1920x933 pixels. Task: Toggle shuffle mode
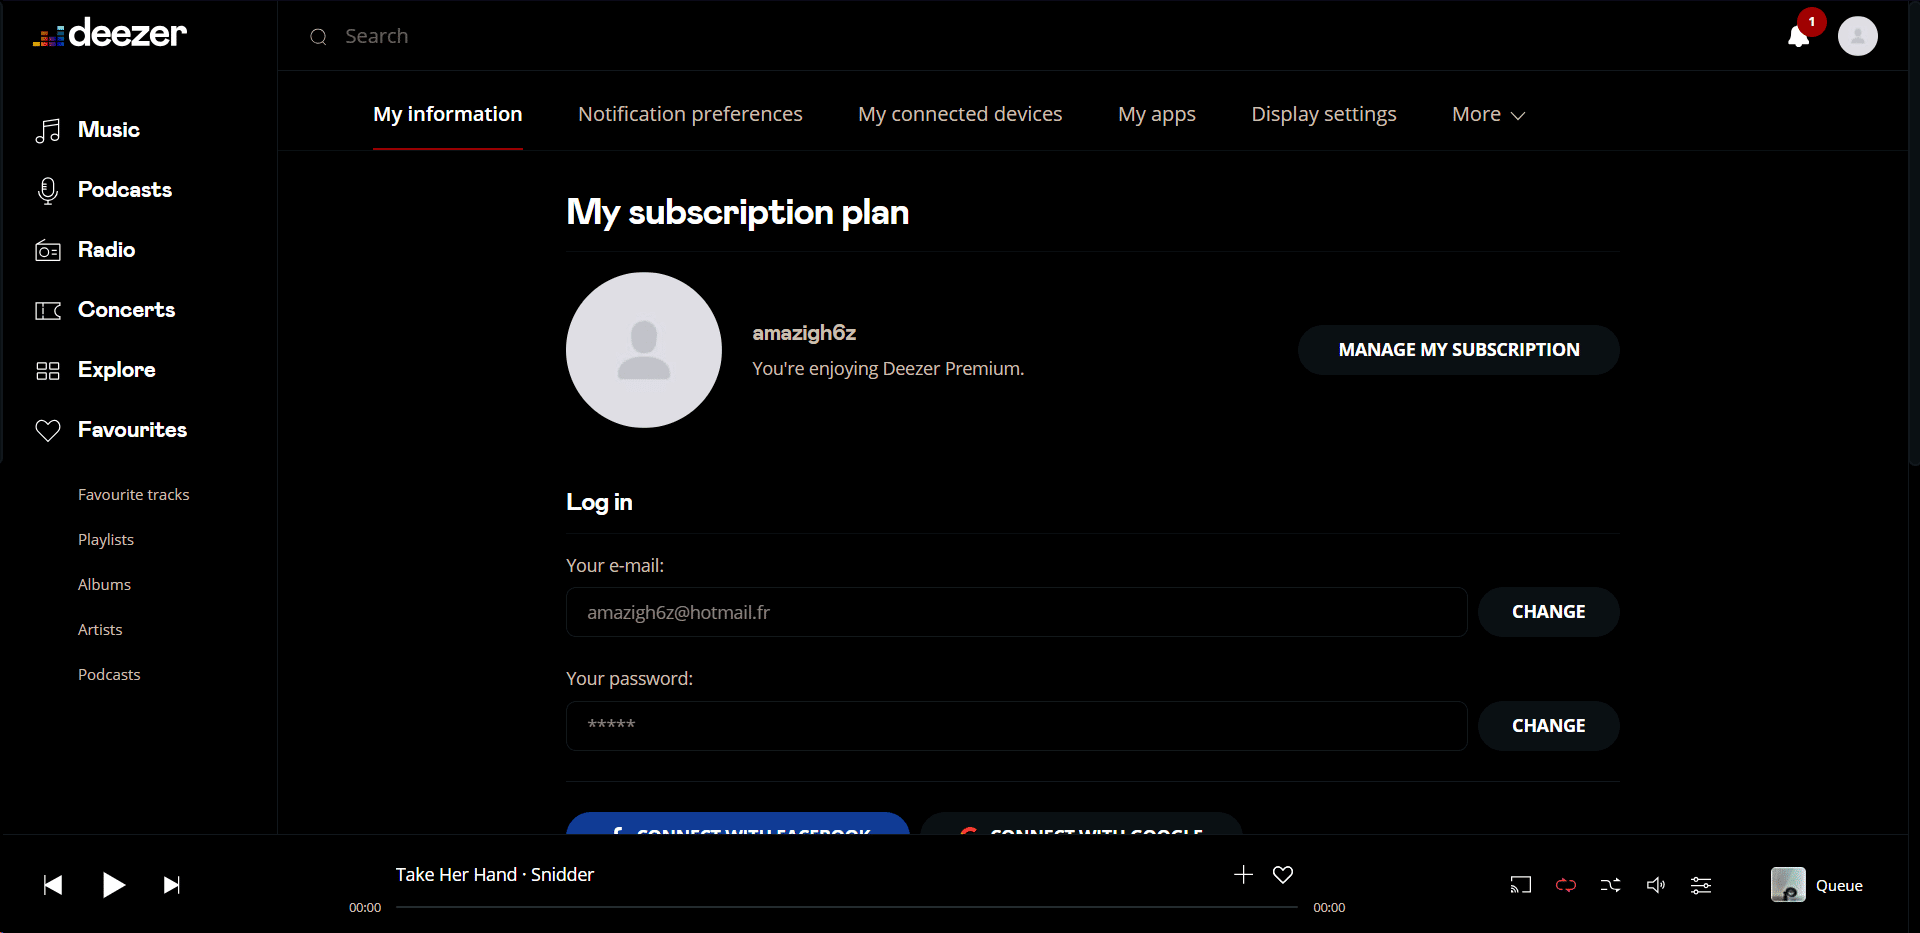tap(1611, 885)
